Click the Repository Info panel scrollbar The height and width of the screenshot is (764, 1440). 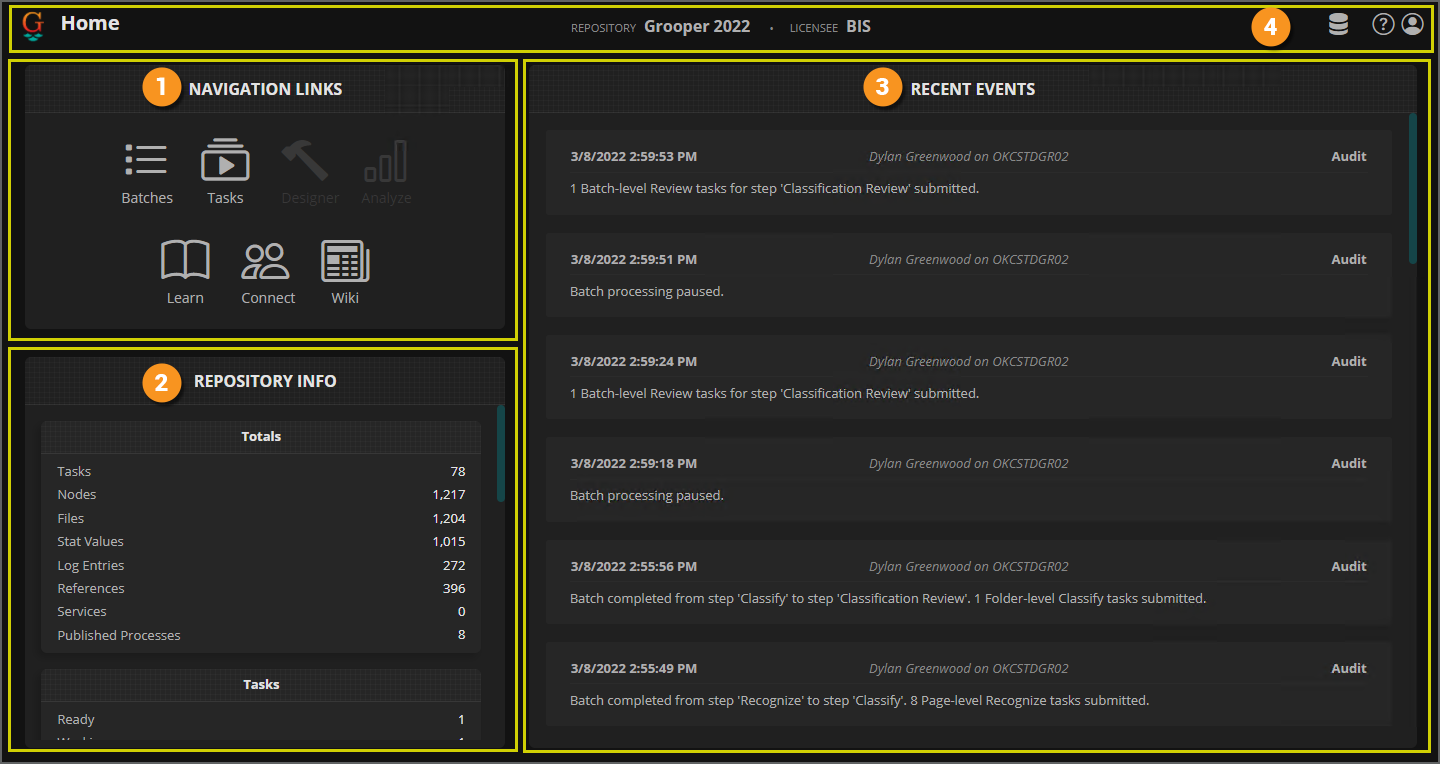pos(501,453)
